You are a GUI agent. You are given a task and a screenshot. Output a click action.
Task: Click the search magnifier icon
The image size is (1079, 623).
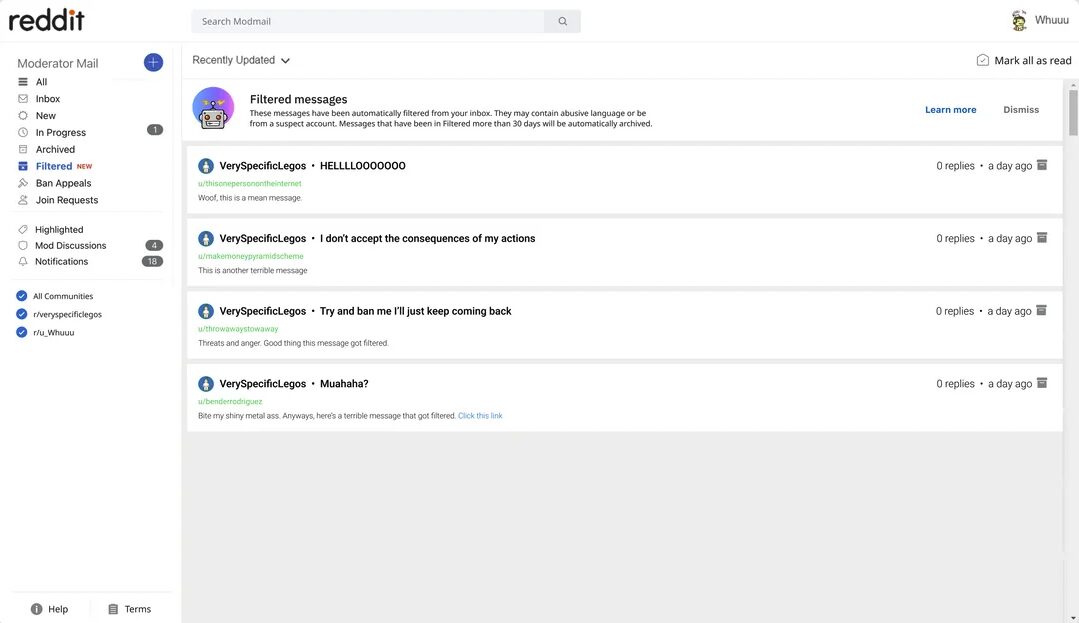tap(562, 20)
